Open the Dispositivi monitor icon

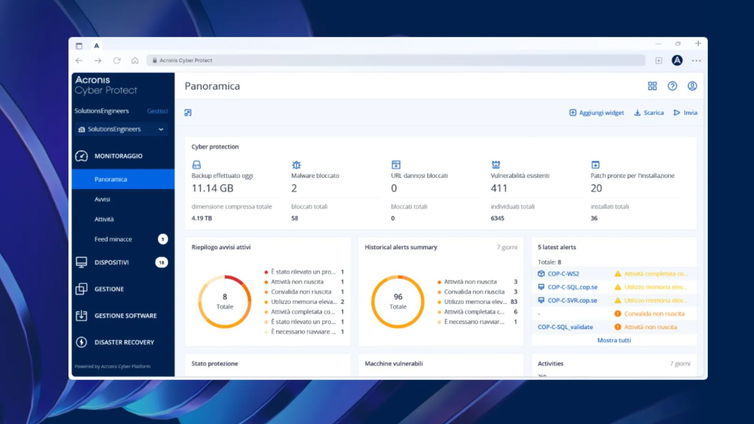click(x=81, y=262)
